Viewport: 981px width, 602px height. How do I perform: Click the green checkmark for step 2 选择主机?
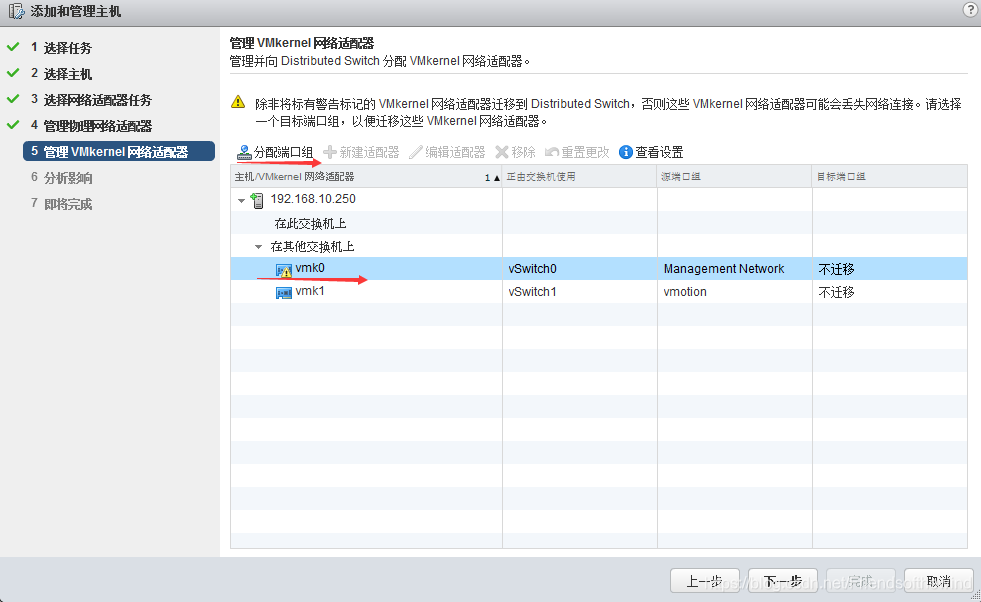[13, 73]
